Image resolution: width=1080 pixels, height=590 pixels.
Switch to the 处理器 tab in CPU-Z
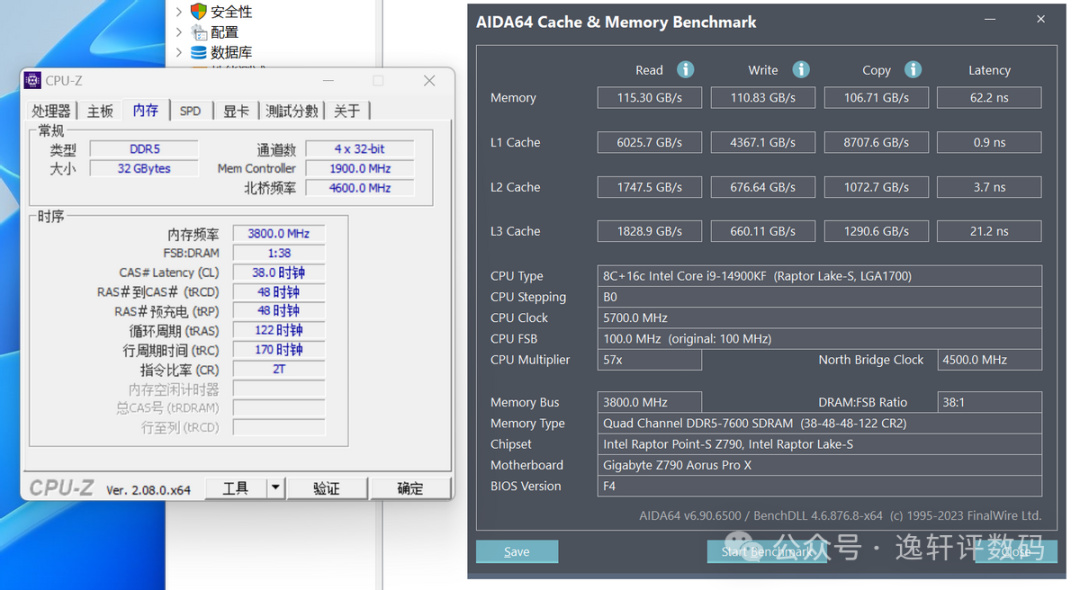point(51,111)
